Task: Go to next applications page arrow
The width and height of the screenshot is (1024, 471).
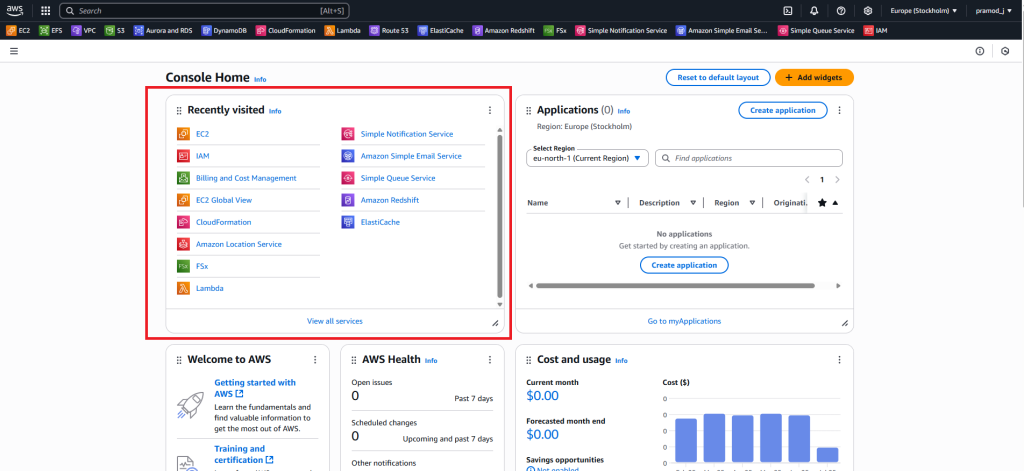Action: [x=837, y=180]
